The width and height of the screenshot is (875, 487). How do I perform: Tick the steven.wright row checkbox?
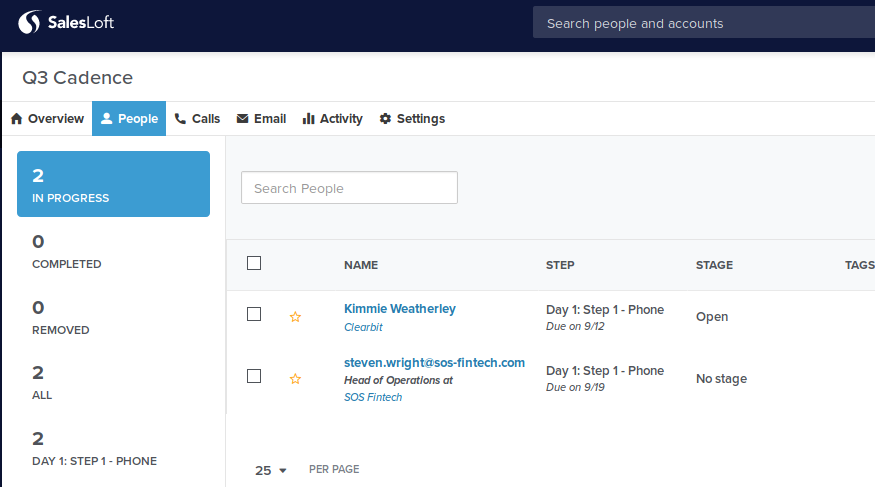254,376
